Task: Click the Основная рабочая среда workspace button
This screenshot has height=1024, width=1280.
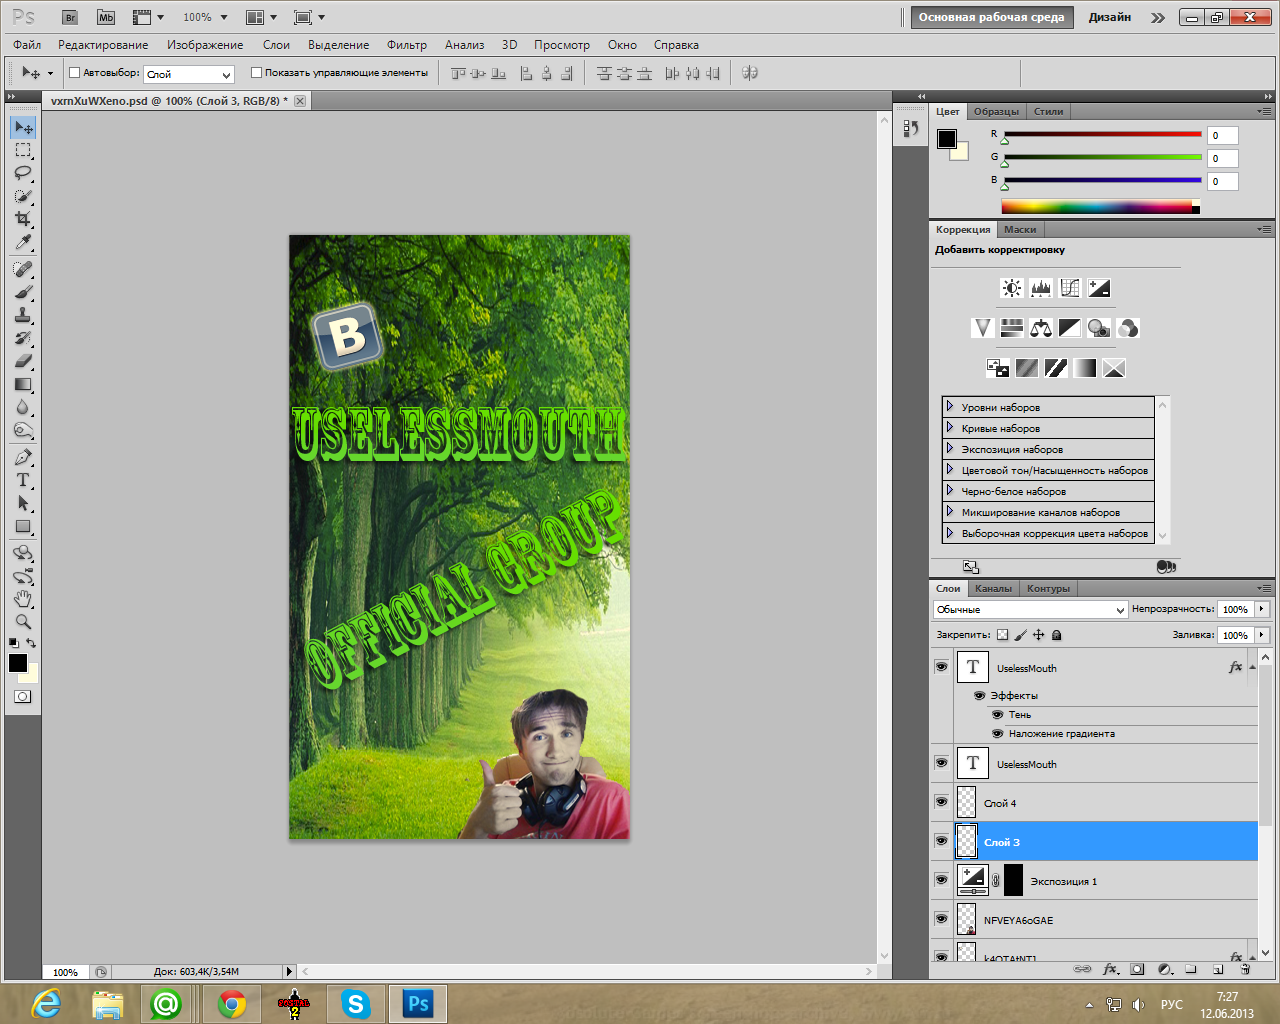Action: (991, 17)
